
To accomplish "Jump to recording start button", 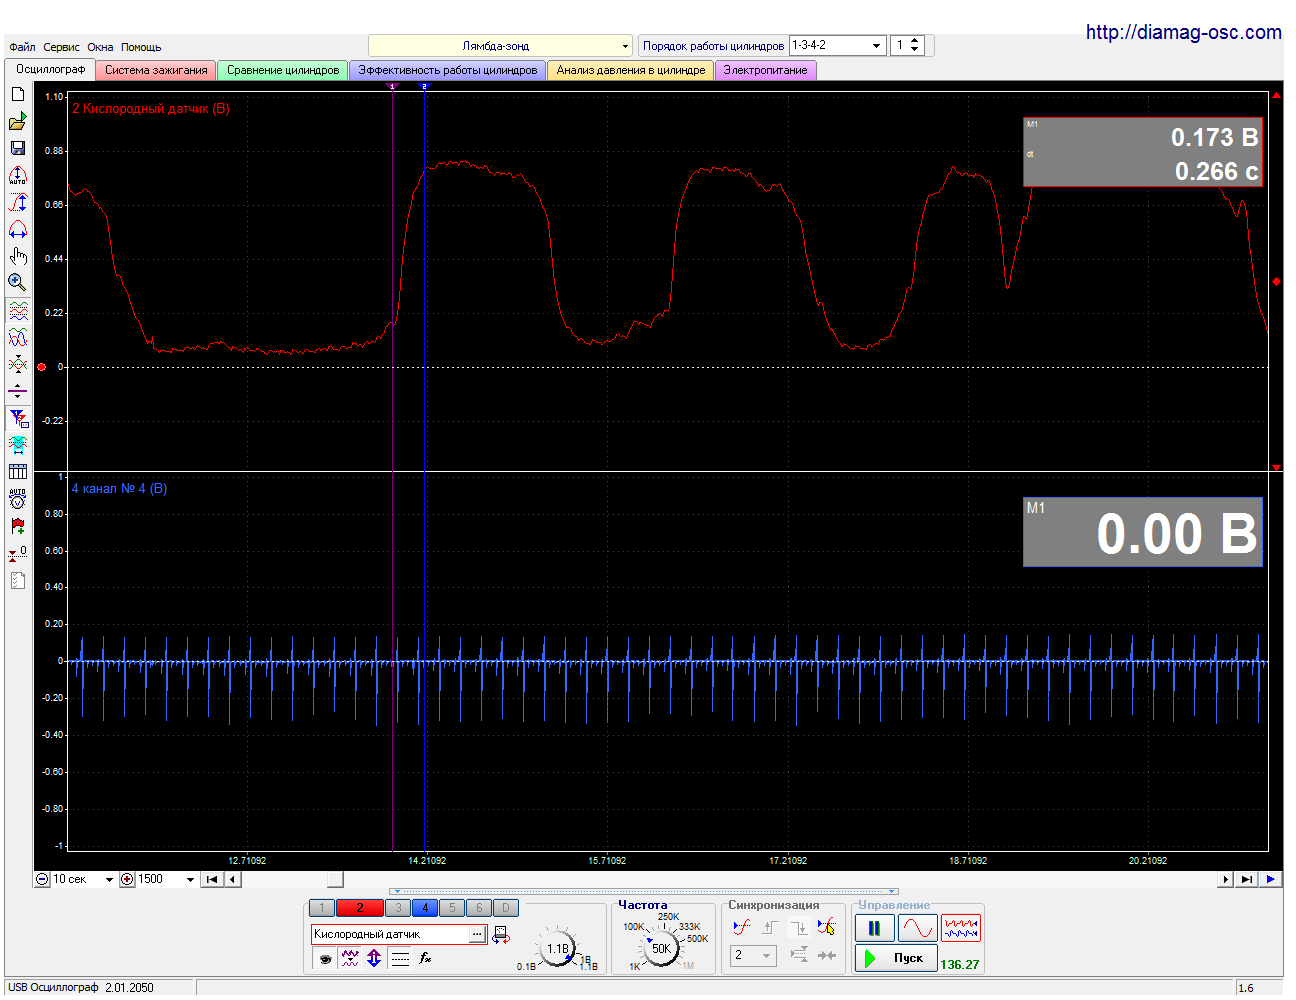I will (x=211, y=880).
